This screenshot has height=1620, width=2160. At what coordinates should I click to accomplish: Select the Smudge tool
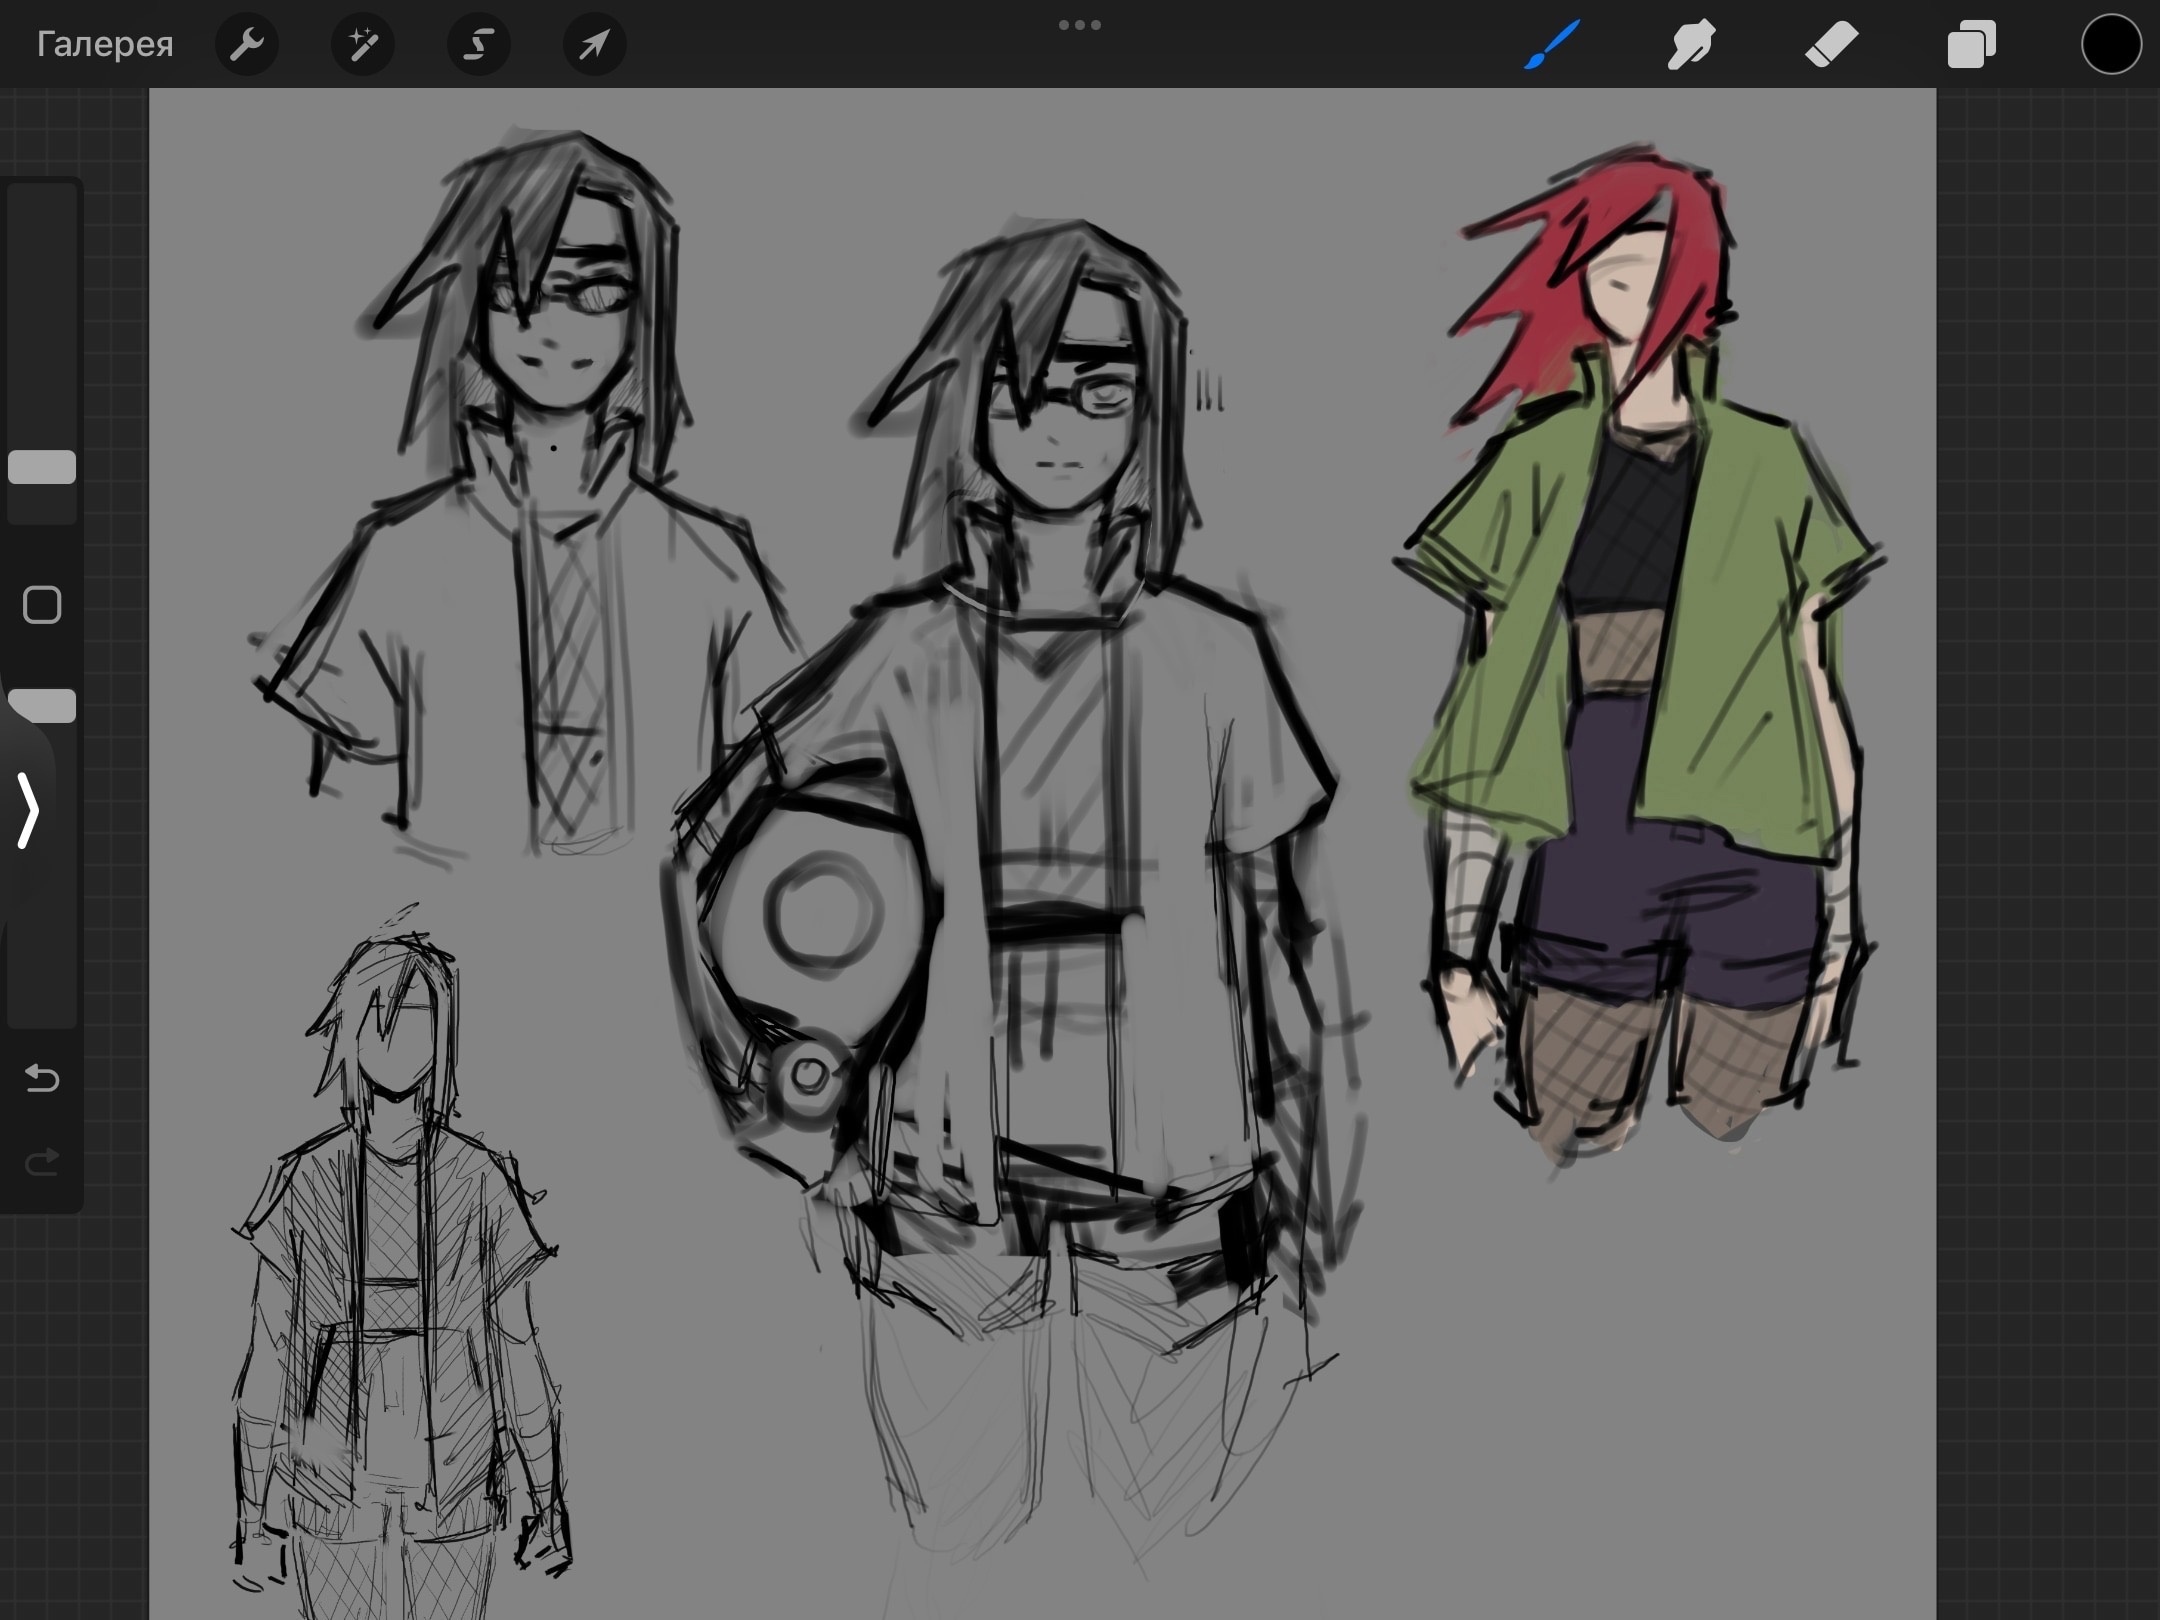click(1692, 44)
